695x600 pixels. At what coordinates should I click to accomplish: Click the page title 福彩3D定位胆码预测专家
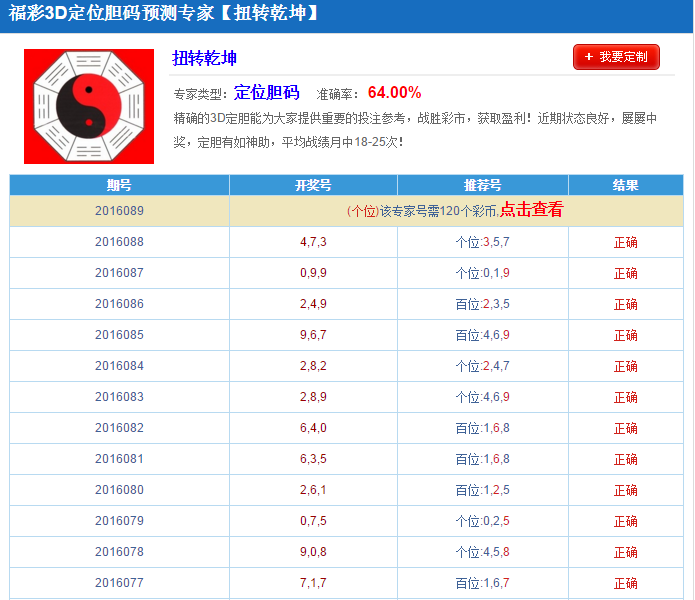(112, 13)
